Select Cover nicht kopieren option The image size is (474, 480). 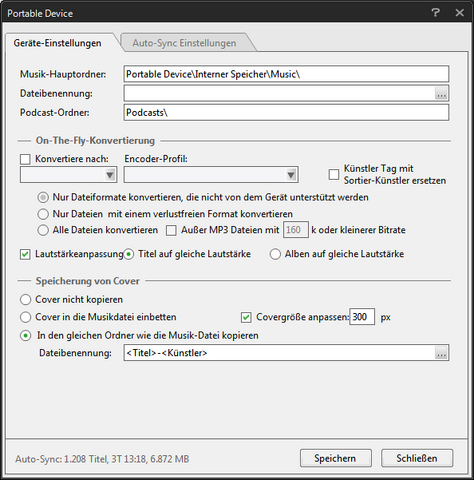[26, 299]
